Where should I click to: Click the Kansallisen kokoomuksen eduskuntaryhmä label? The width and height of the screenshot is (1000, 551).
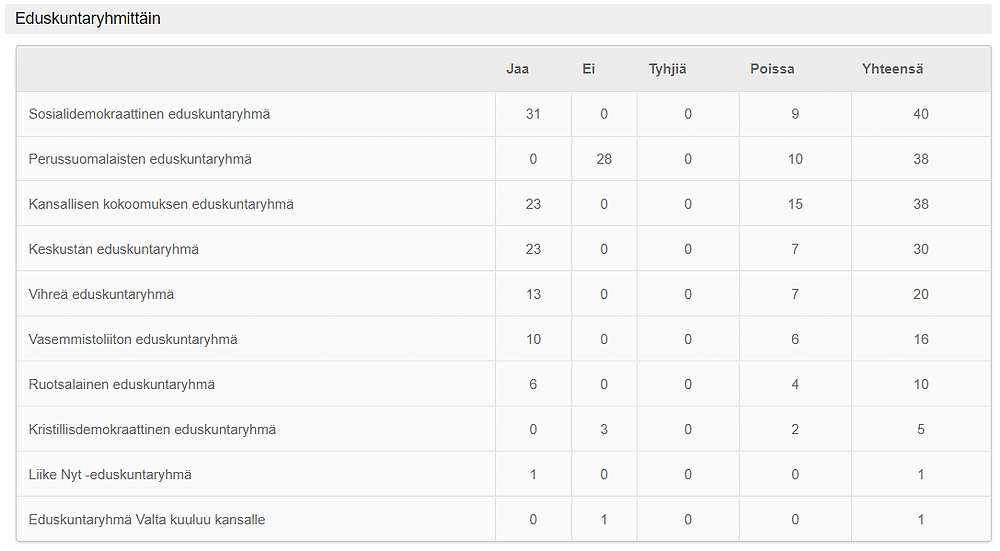pyautogui.click(x=161, y=205)
